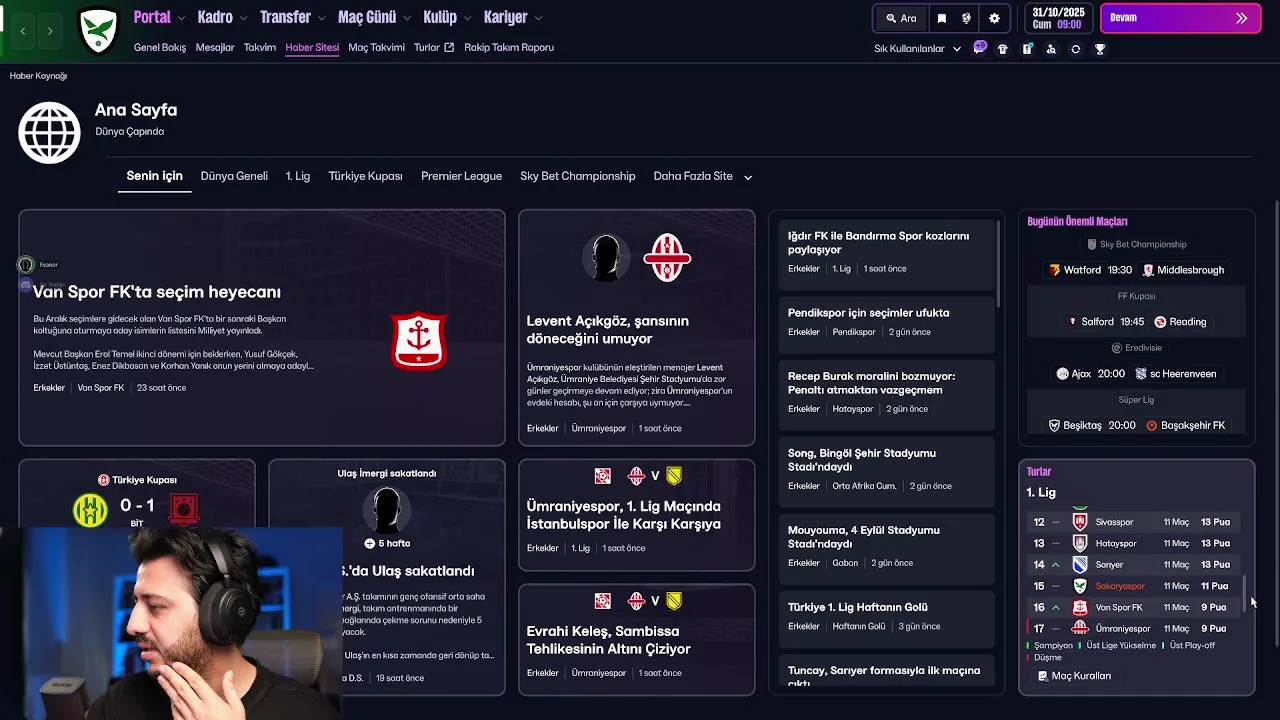Click Hatayspor crest in league table
This screenshot has height=720, width=1280.
click(x=1080, y=543)
